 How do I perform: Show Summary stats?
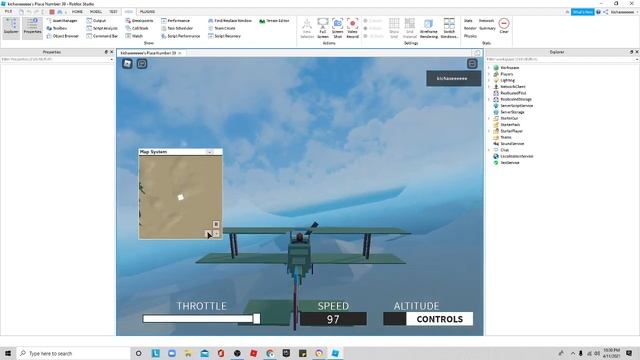pyautogui.click(x=487, y=28)
